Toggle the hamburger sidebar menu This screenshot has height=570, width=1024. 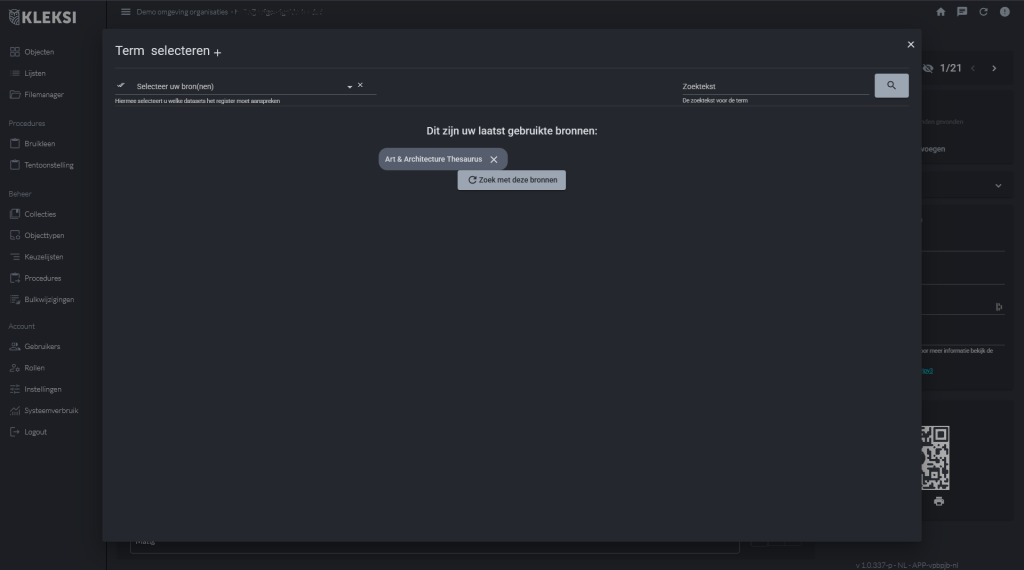coord(125,12)
